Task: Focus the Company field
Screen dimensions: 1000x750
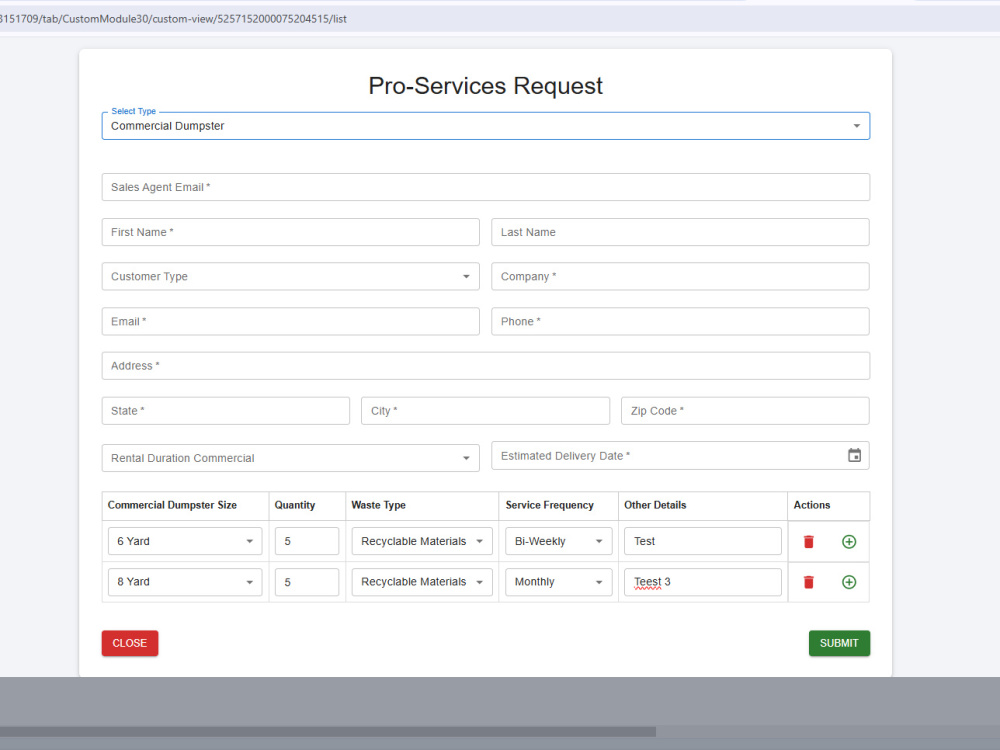Action: coord(680,276)
